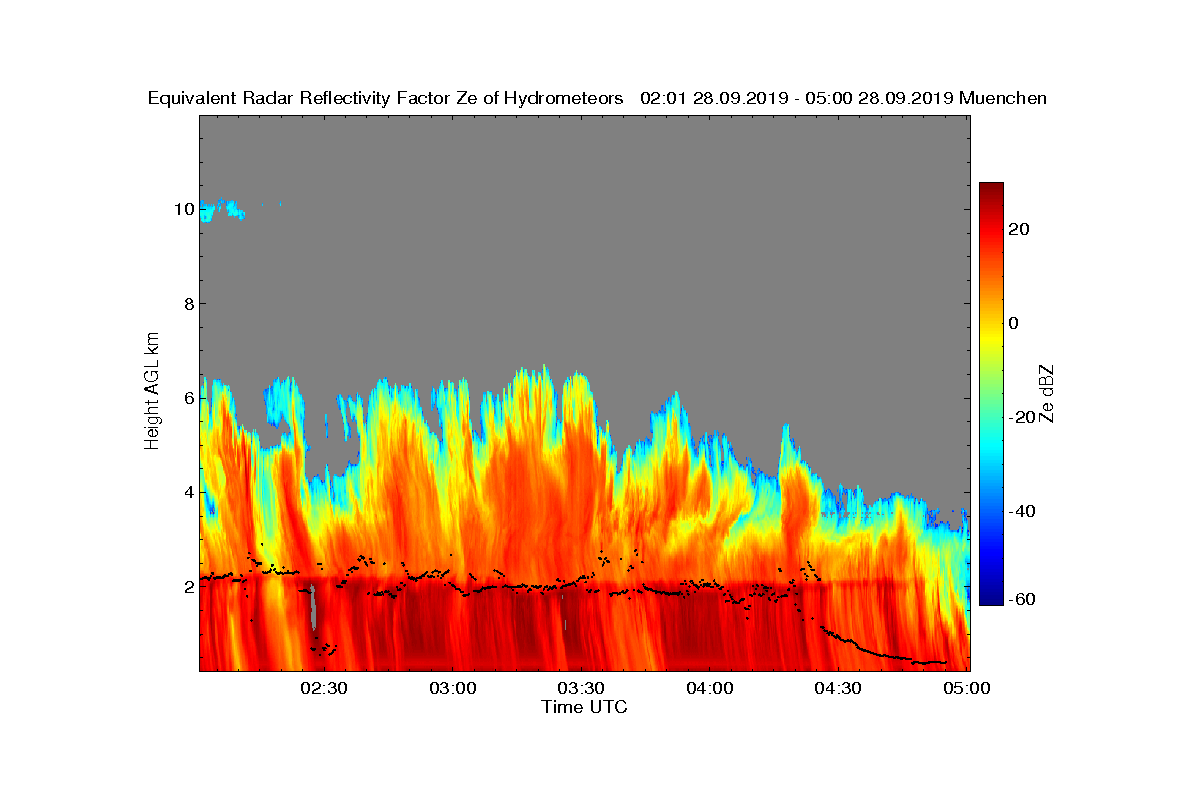Click the 04:00 time tick label
Image resolution: width=1200 pixels, height=800 pixels.
pos(710,689)
